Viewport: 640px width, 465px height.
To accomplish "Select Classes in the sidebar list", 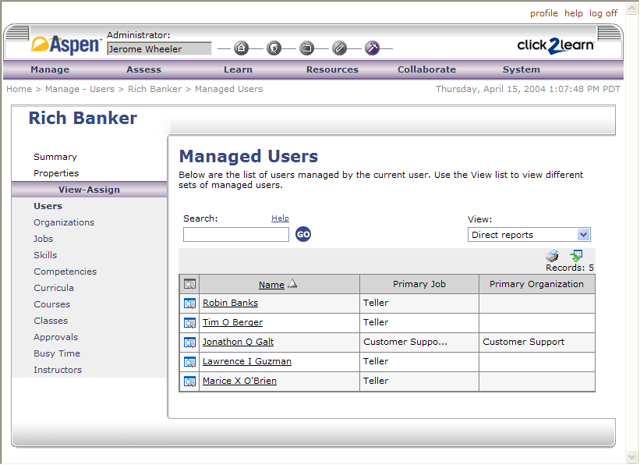I will [51, 320].
